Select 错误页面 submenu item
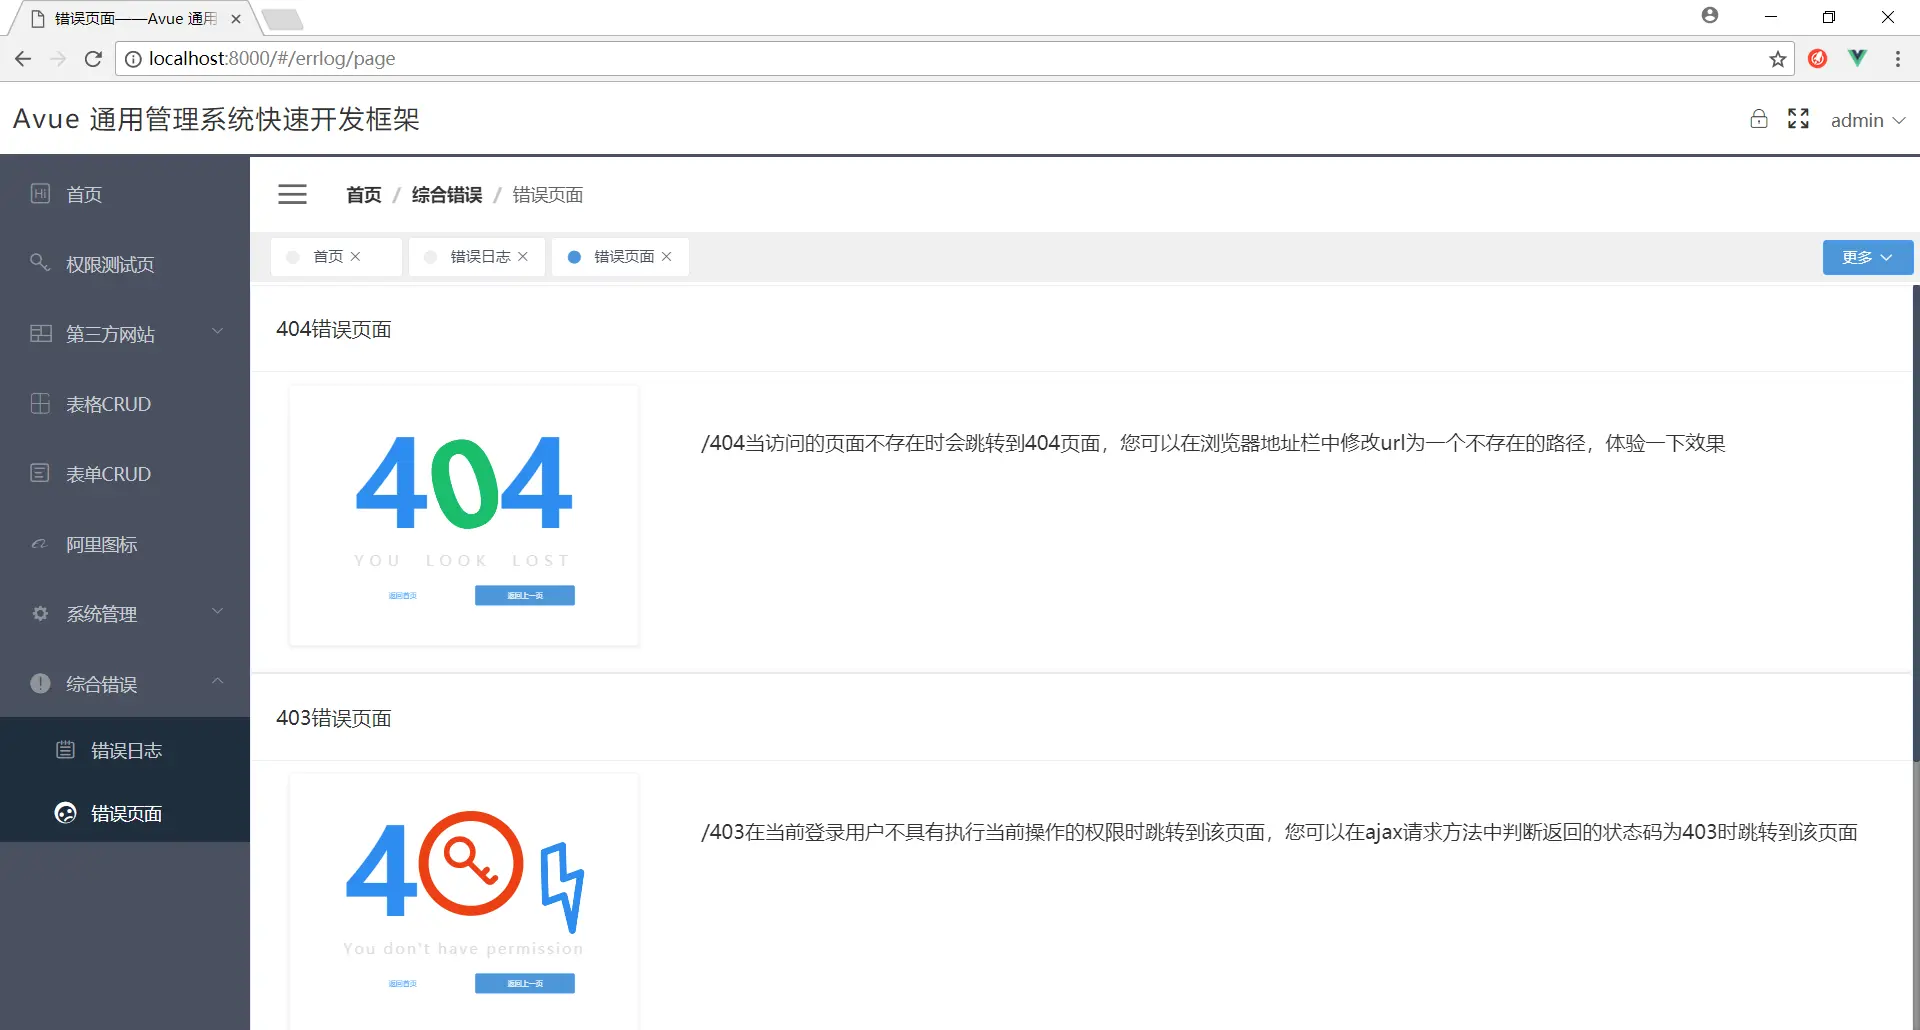The height and width of the screenshot is (1030, 1920). tap(125, 813)
